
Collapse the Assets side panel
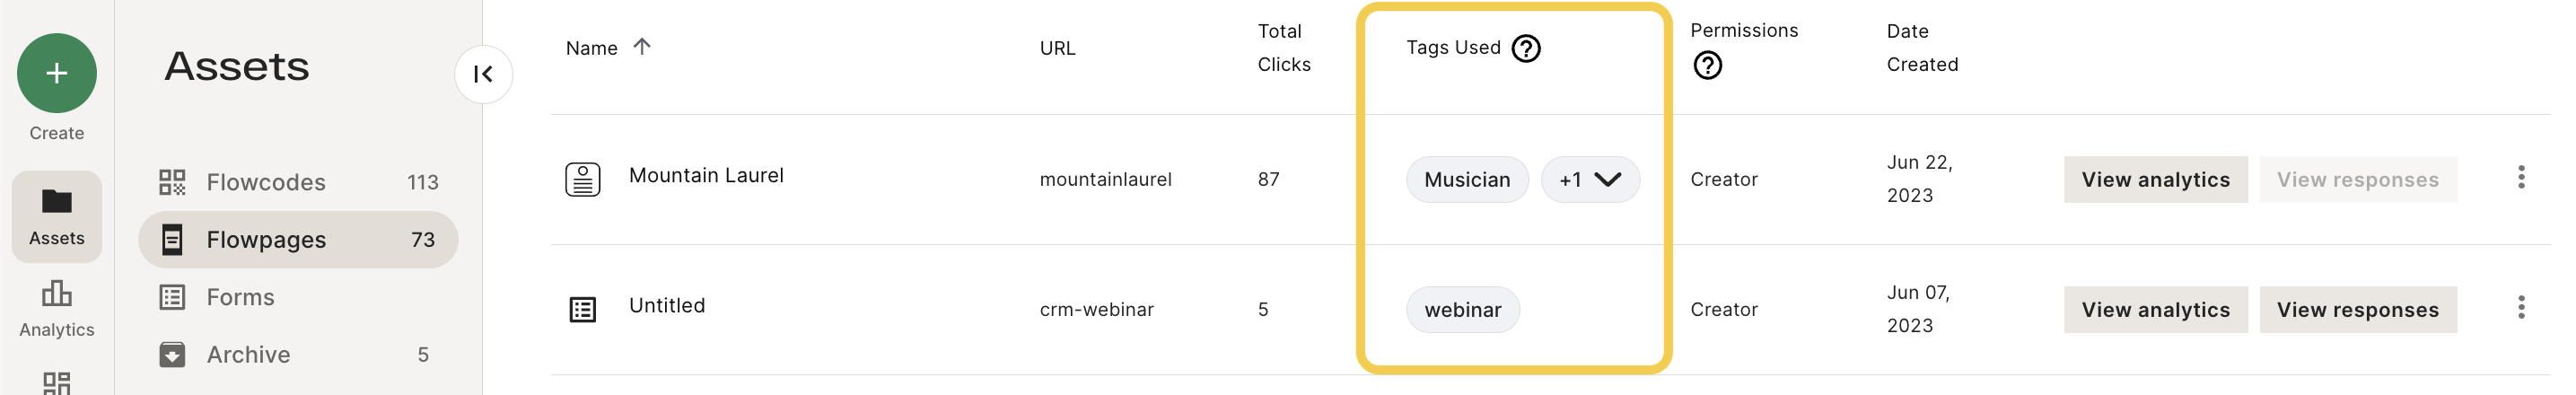tap(484, 74)
